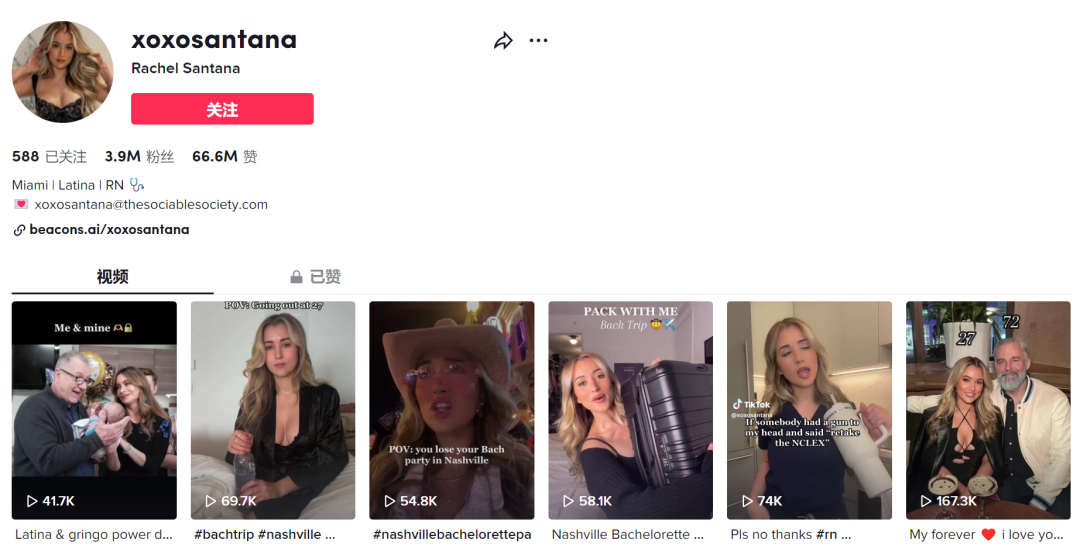Click the link icon beside beacons.ai
The width and height of the screenshot is (1080, 557).
coord(19,230)
